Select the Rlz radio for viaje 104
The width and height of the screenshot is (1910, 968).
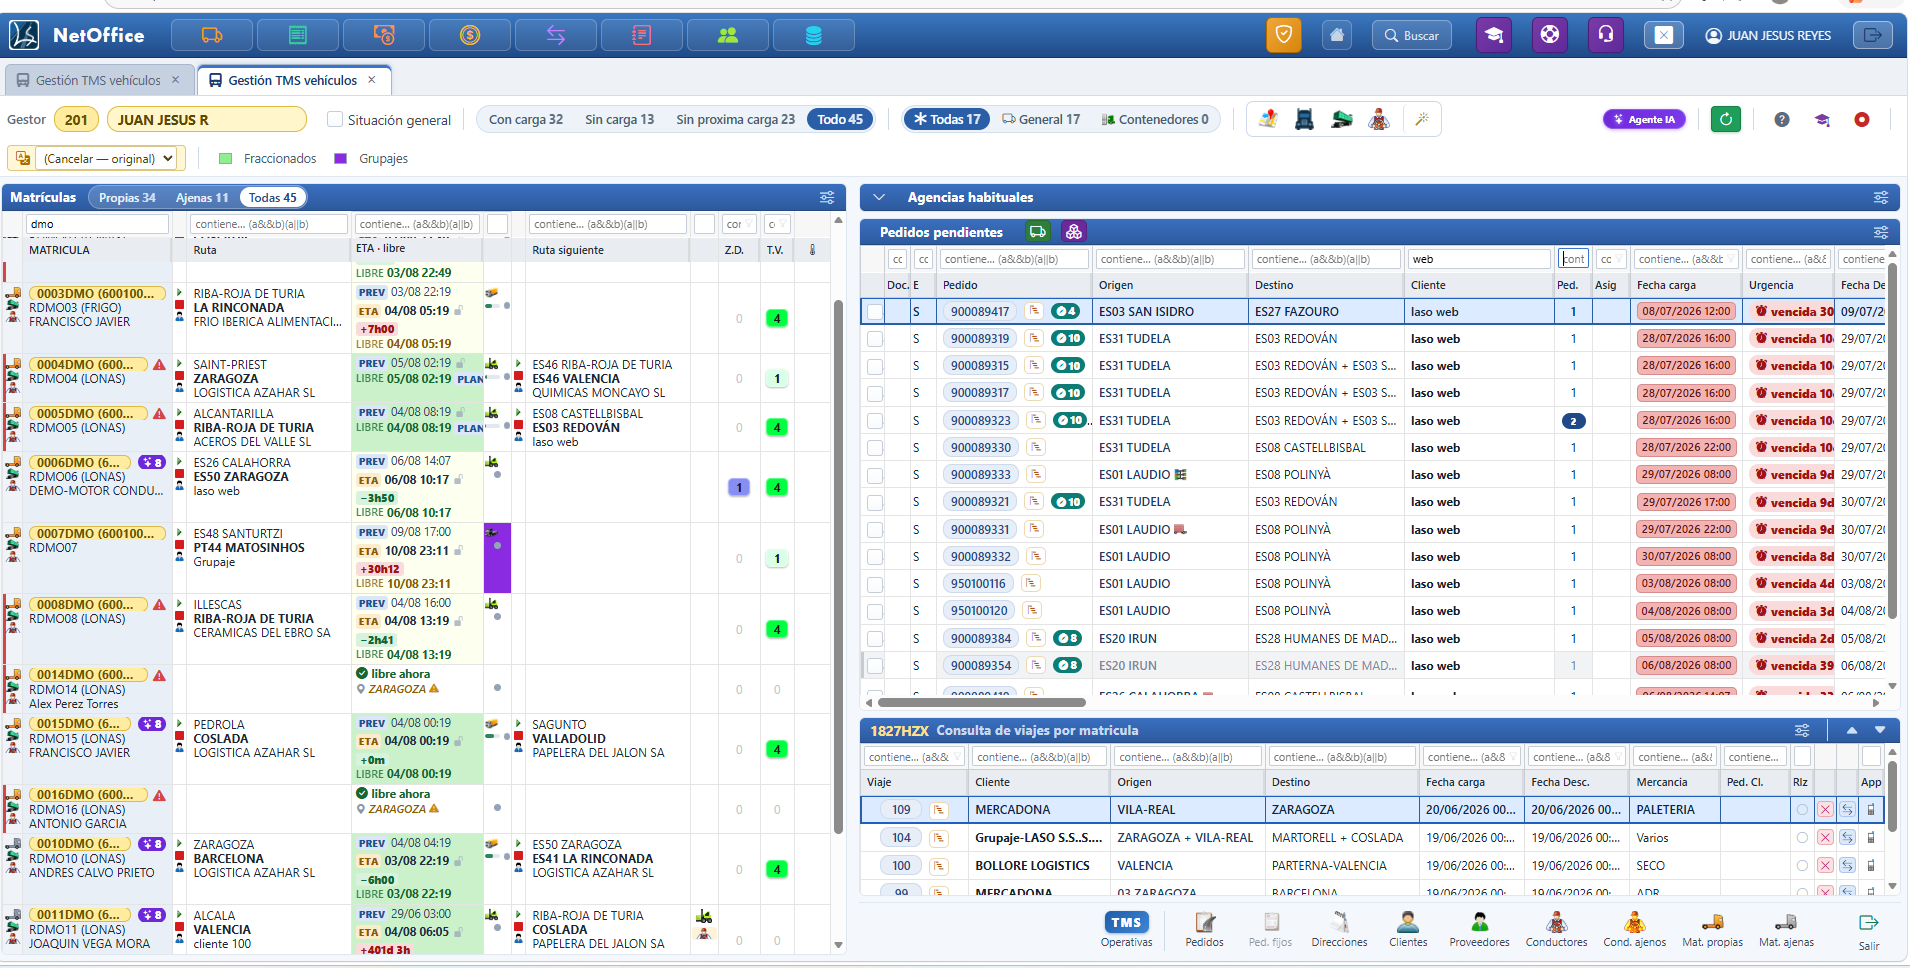coord(1802,838)
